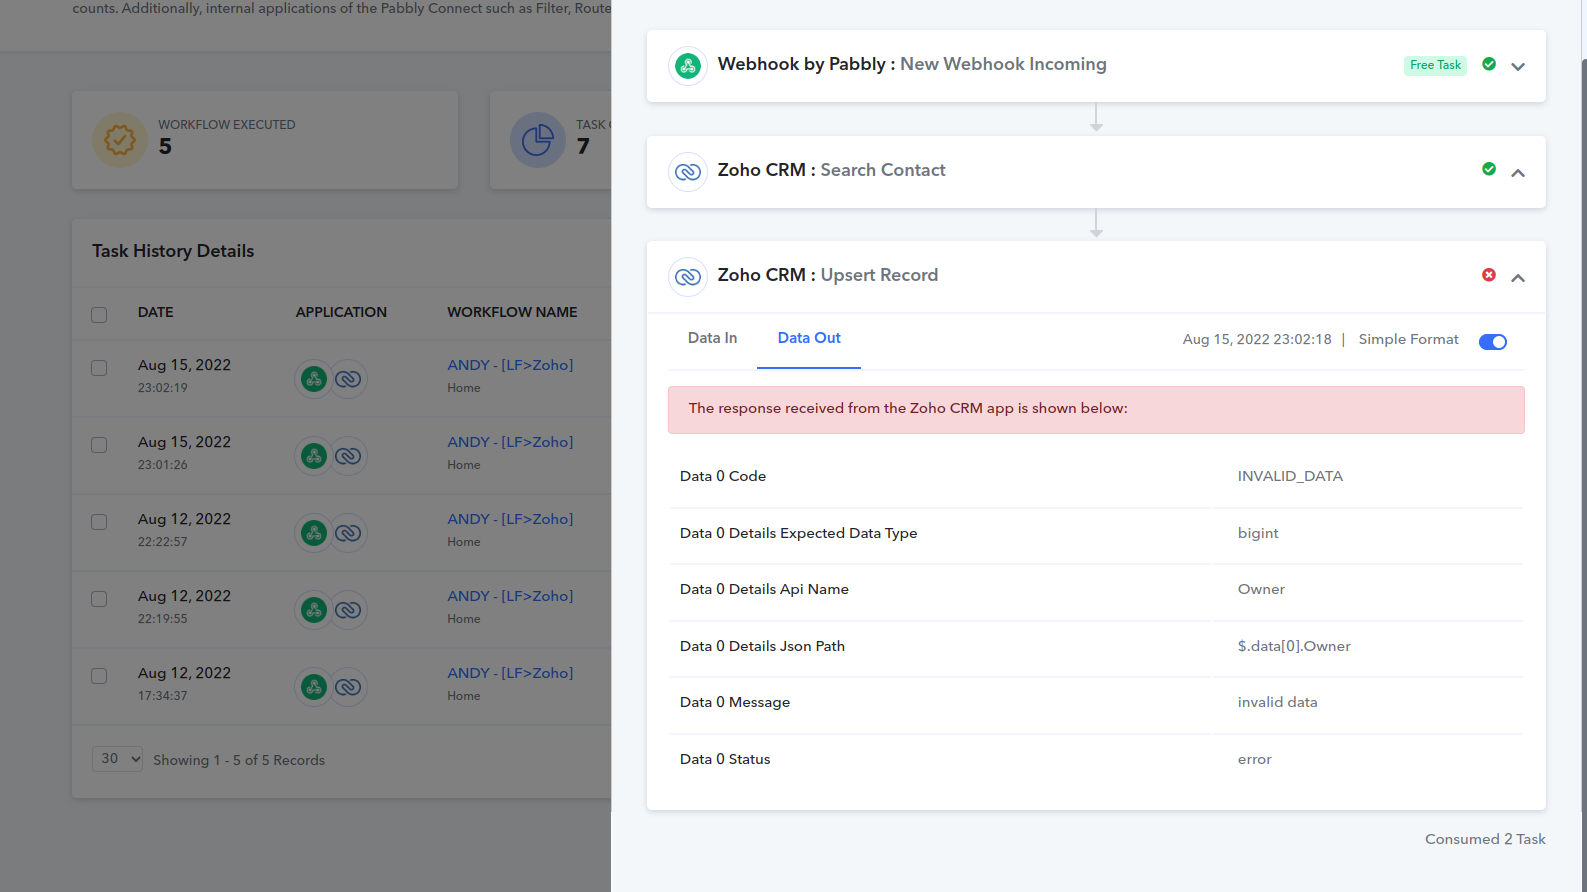Click the Workflow Executed badge icon
The image size is (1587, 892).
click(x=120, y=140)
